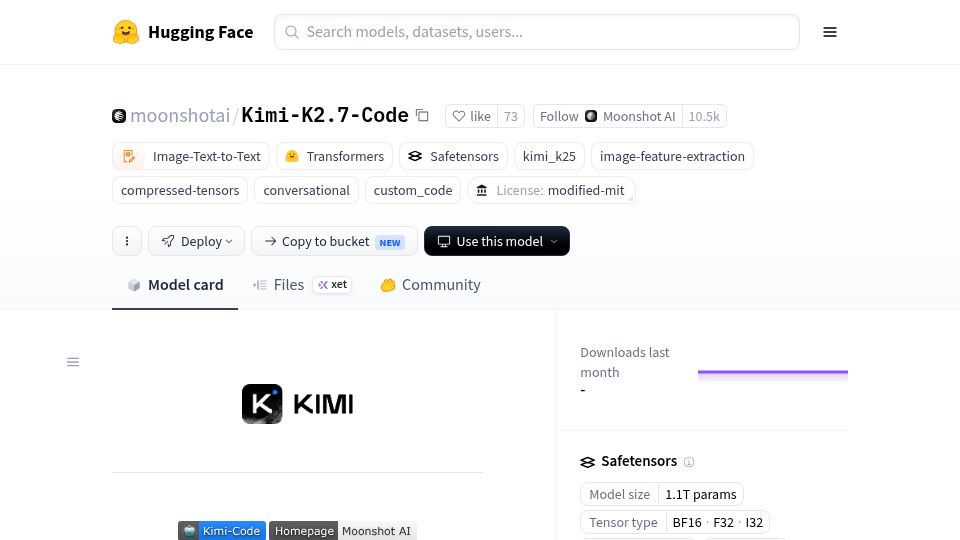The image size is (960, 540).
Task: Click the search magnifier icon
Action: click(x=292, y=32)
